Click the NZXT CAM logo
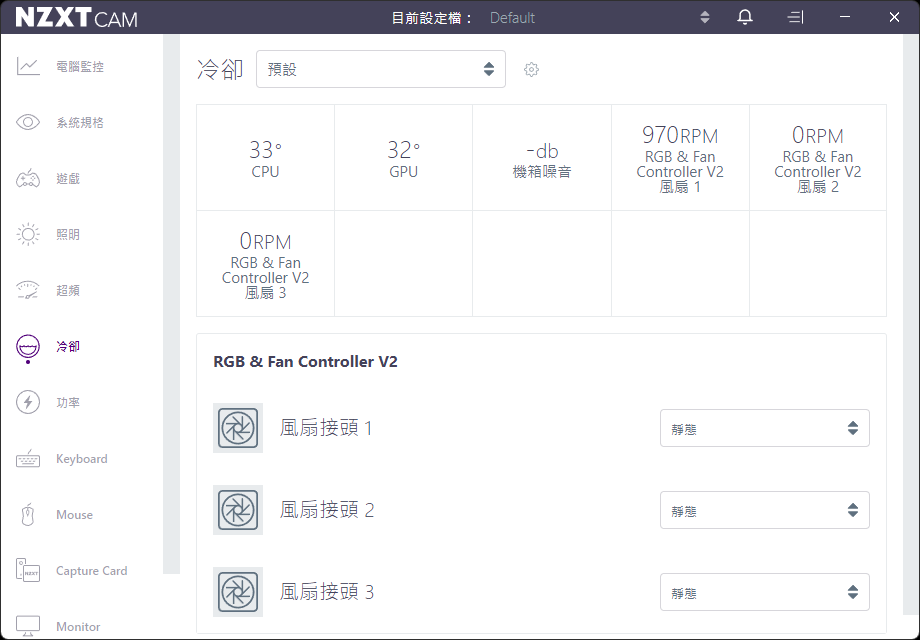920x640 pixels. (76, 18)
